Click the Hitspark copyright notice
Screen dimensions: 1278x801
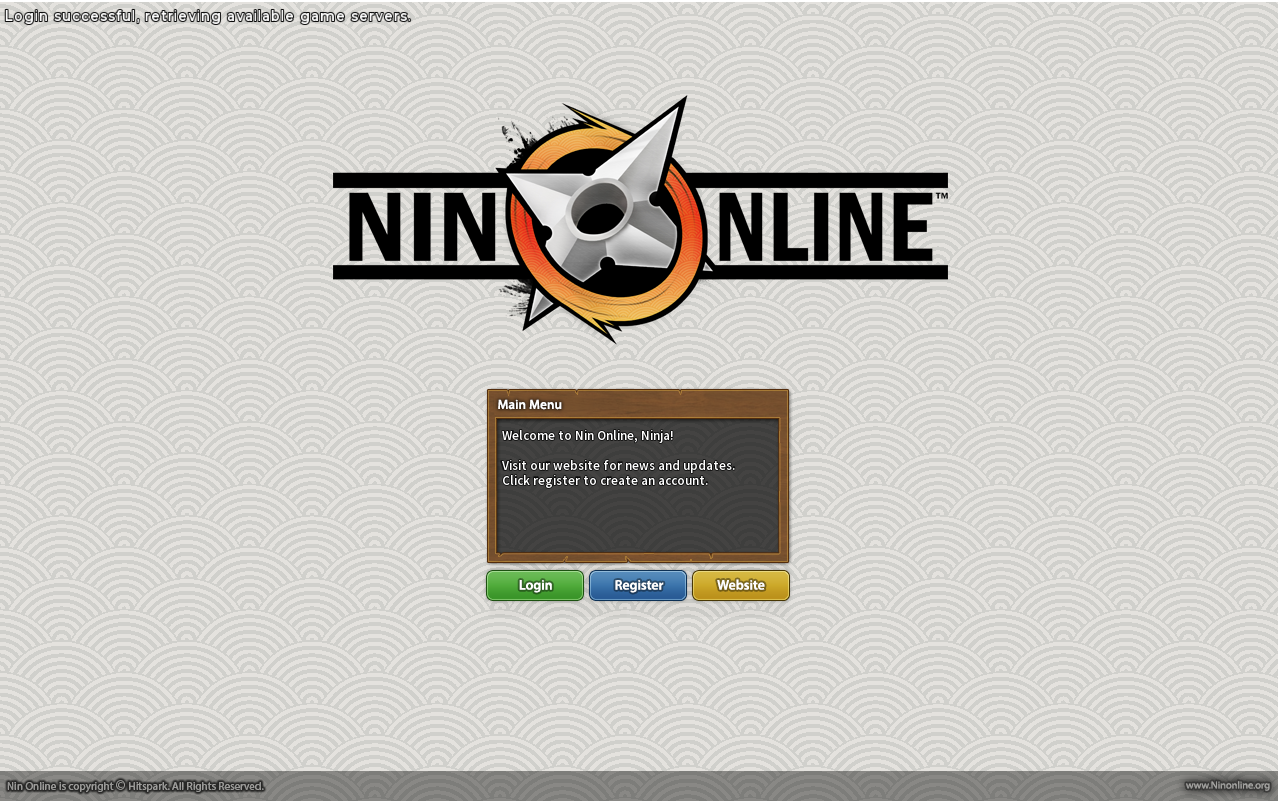point(135,786)
